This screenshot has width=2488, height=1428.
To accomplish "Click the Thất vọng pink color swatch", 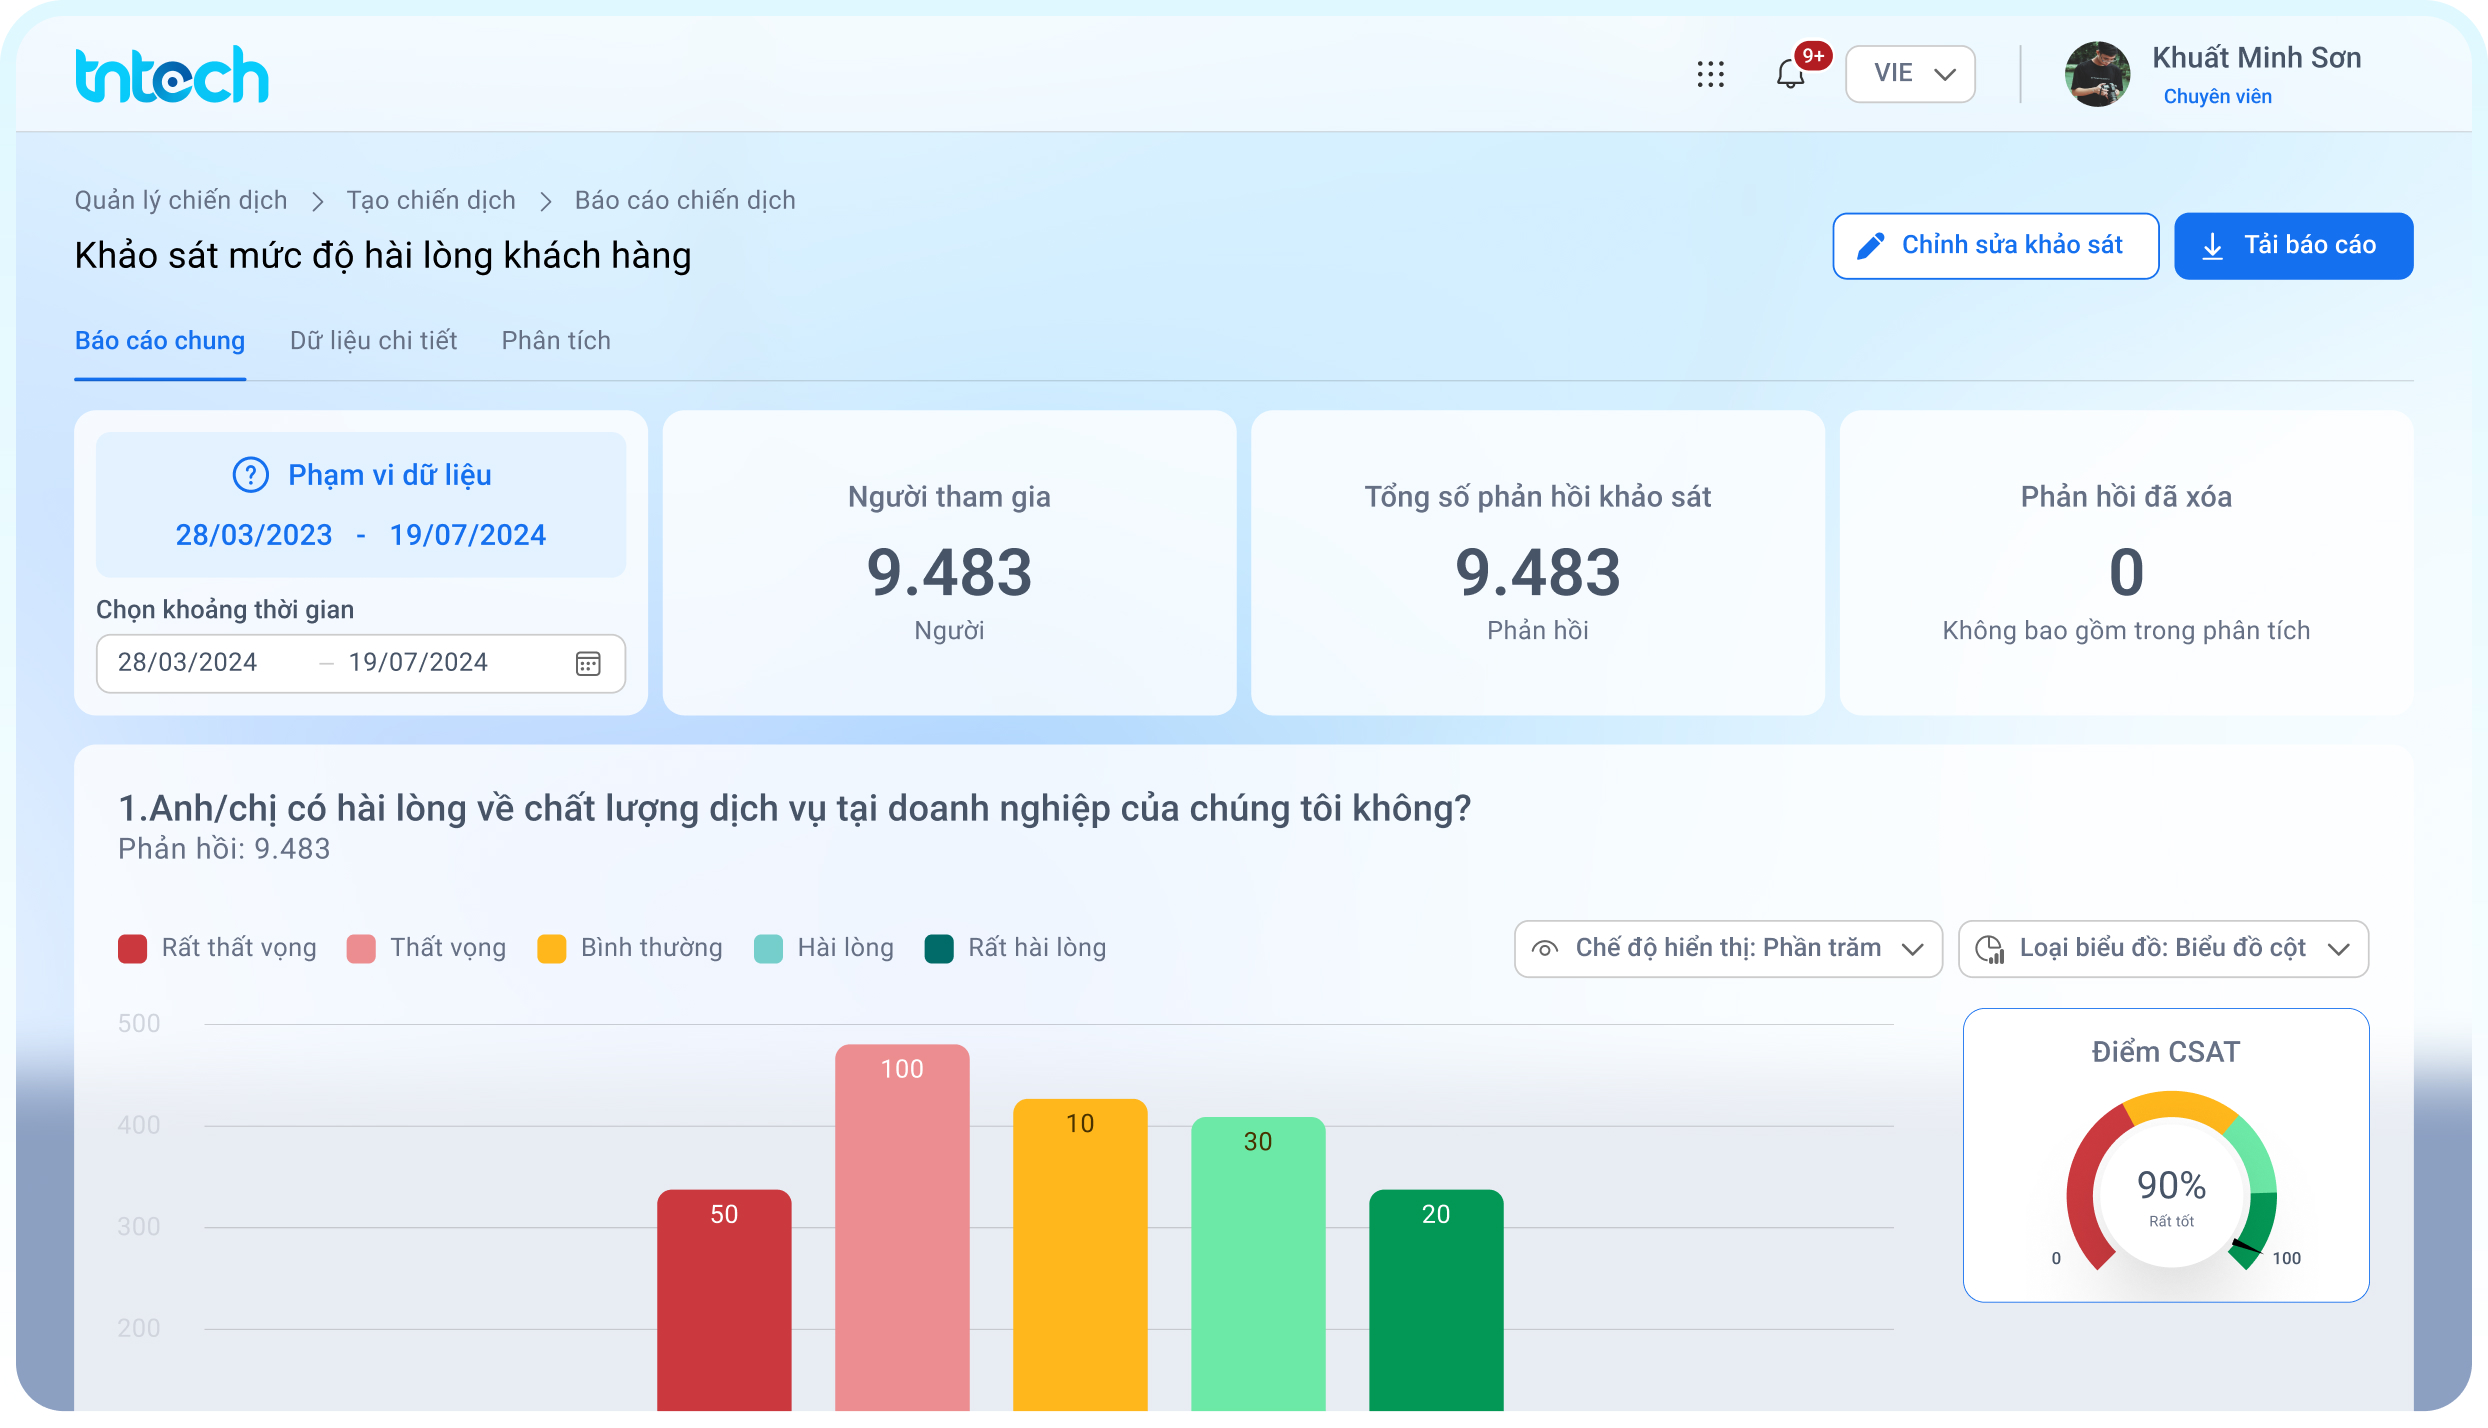I will point(360,948).
